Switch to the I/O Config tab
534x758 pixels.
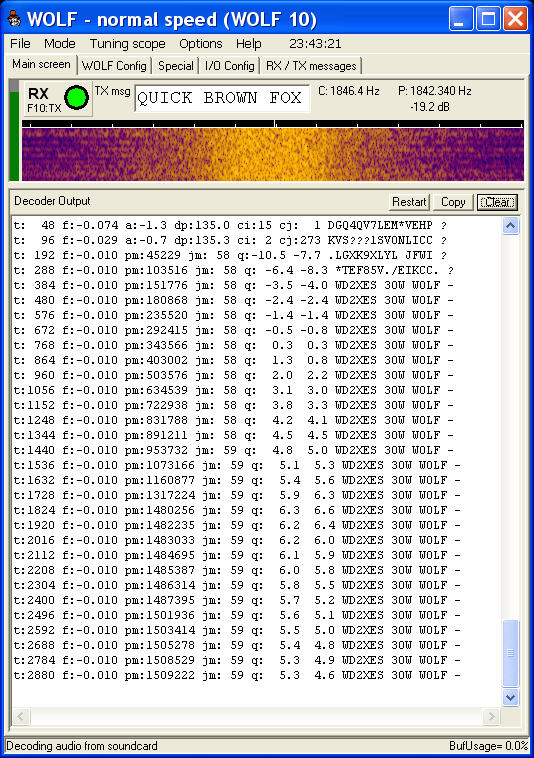click(x=230, y=66)
